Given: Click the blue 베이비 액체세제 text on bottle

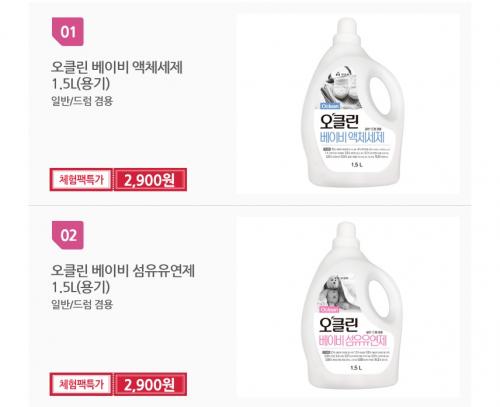Looking at the screenshot, I should click(352, 137).
